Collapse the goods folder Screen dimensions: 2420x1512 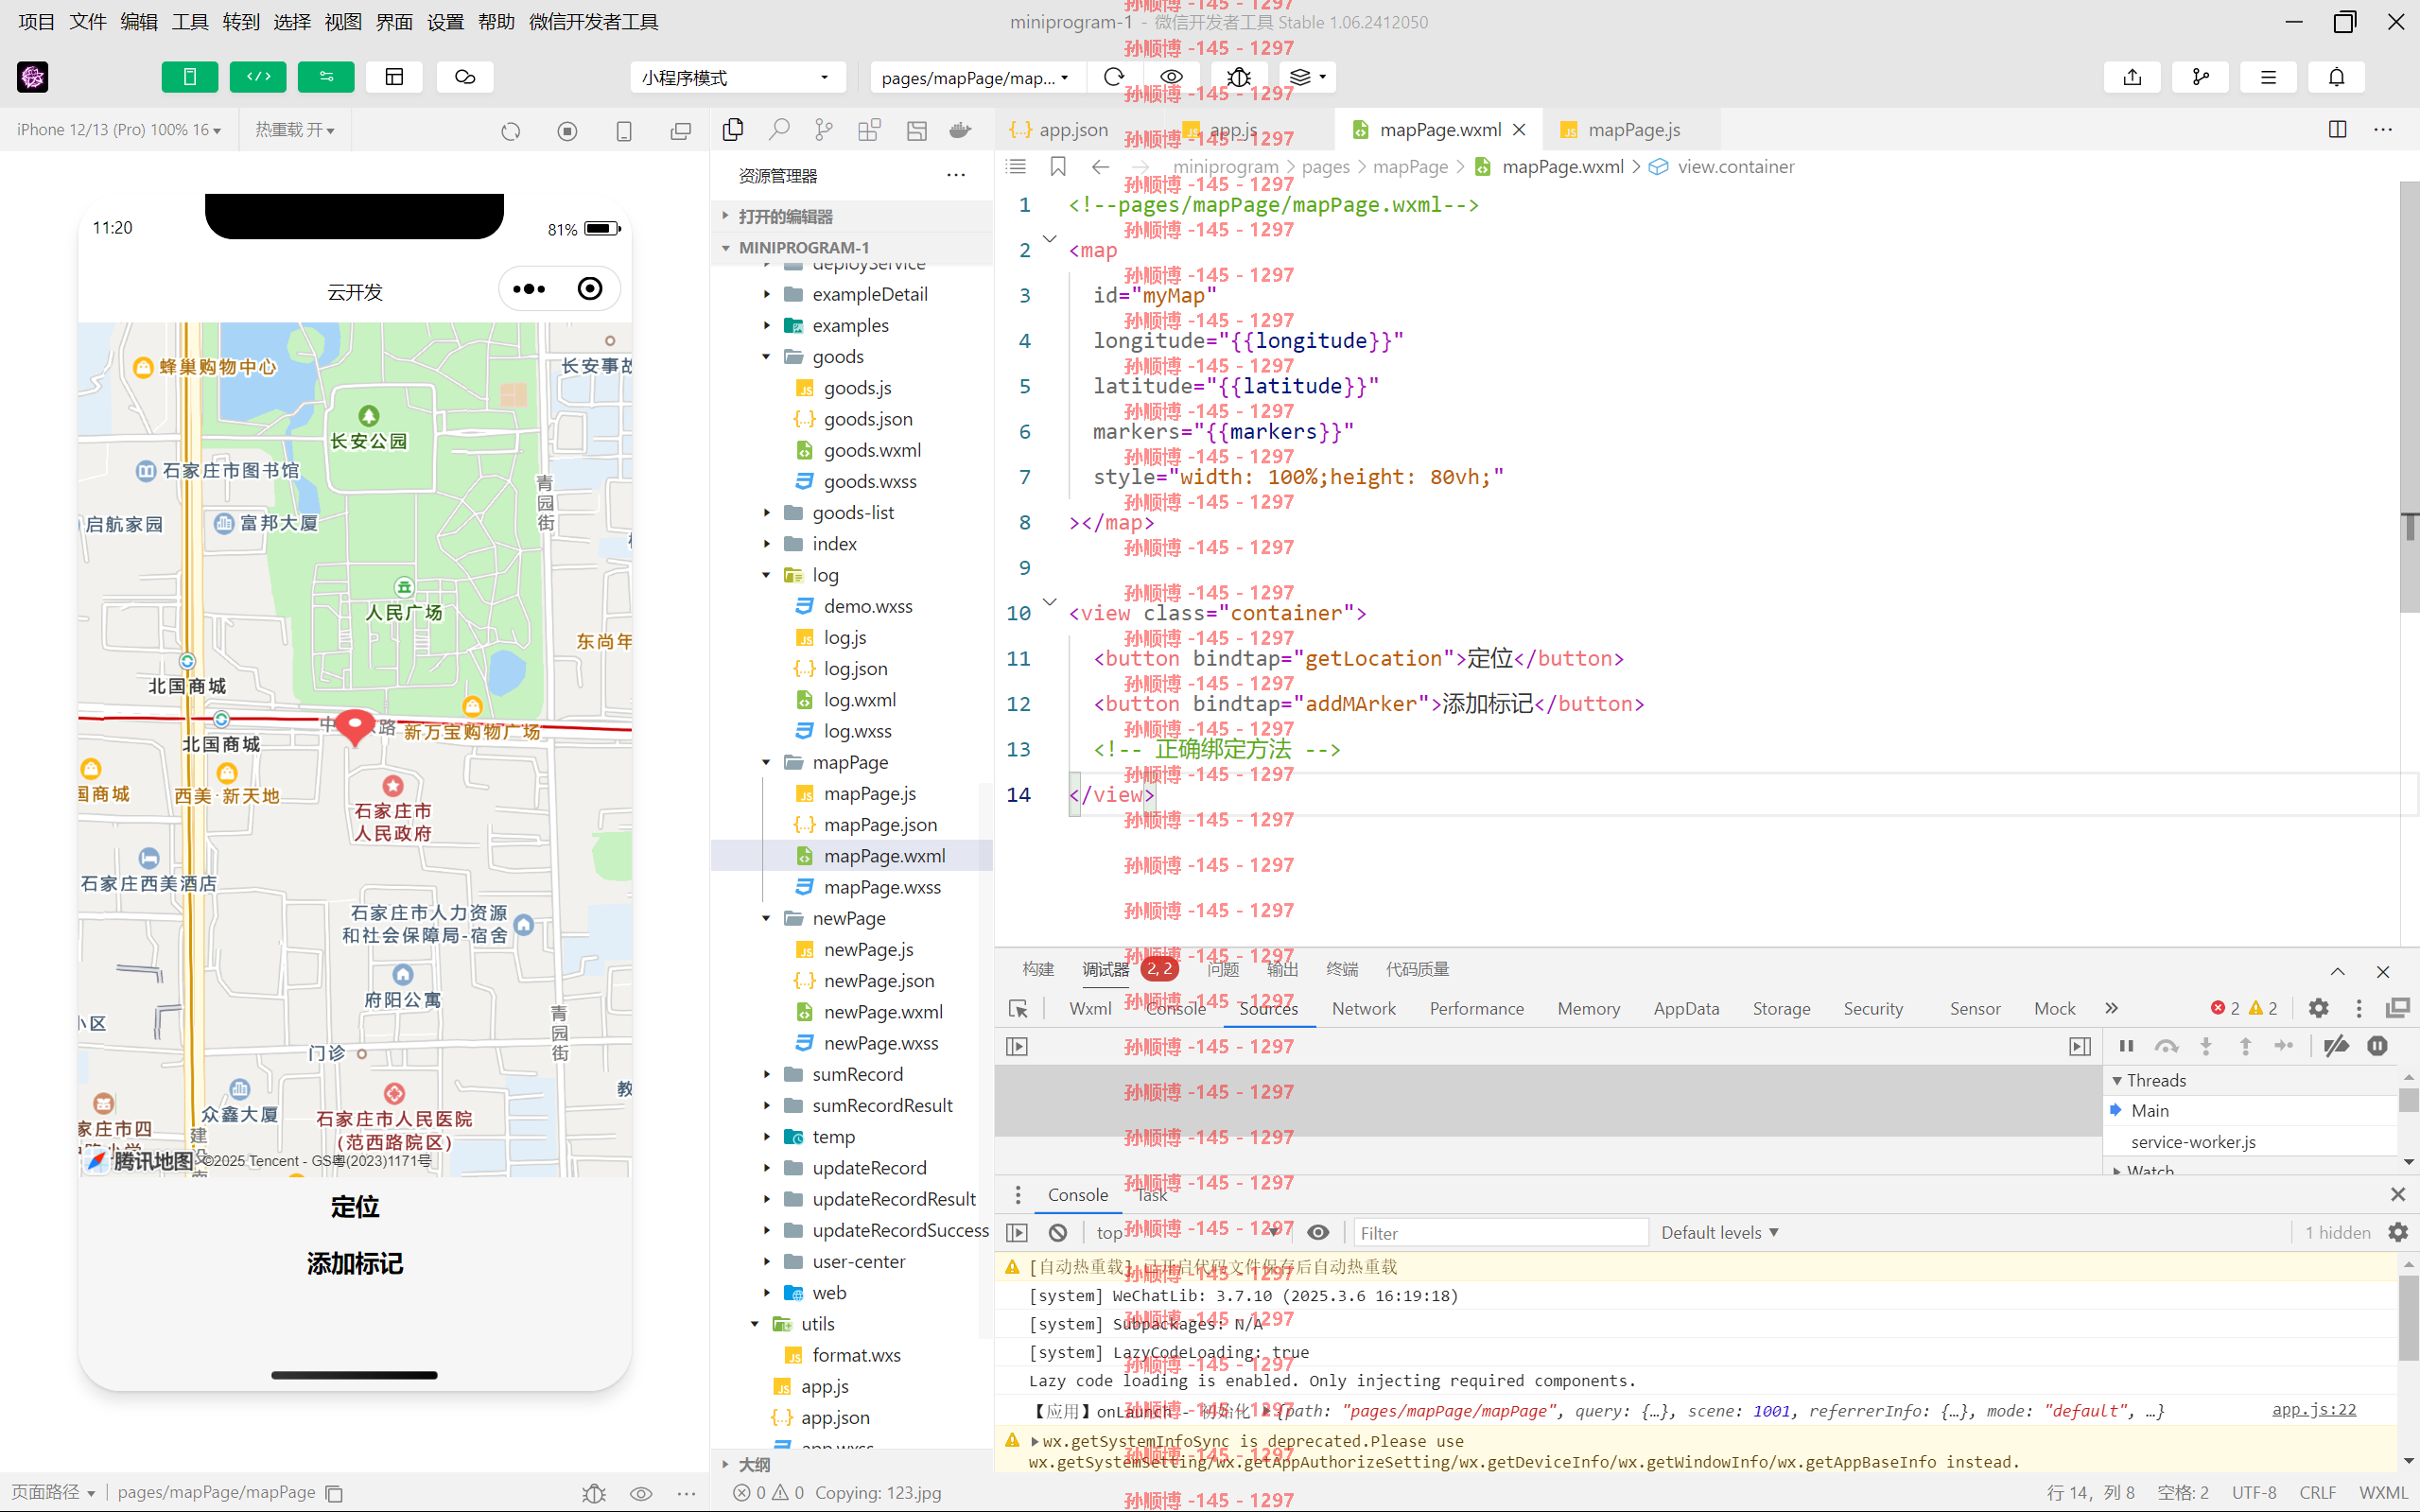pyautogui.click(x=767, y=357)
